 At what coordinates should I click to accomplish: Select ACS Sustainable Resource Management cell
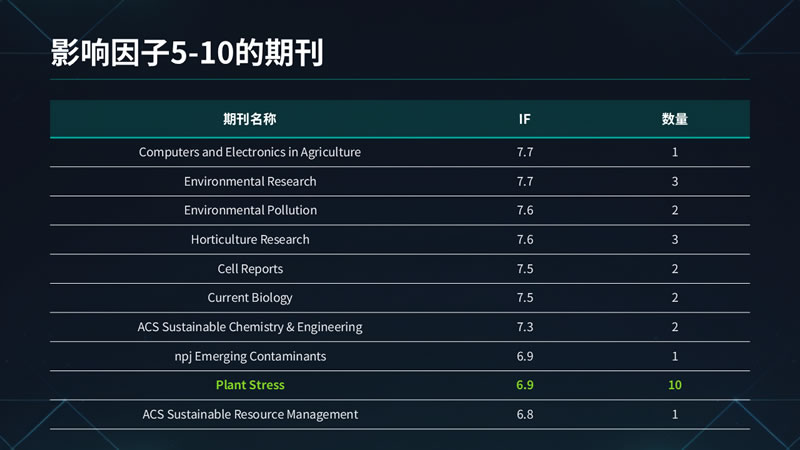point(250,414)
